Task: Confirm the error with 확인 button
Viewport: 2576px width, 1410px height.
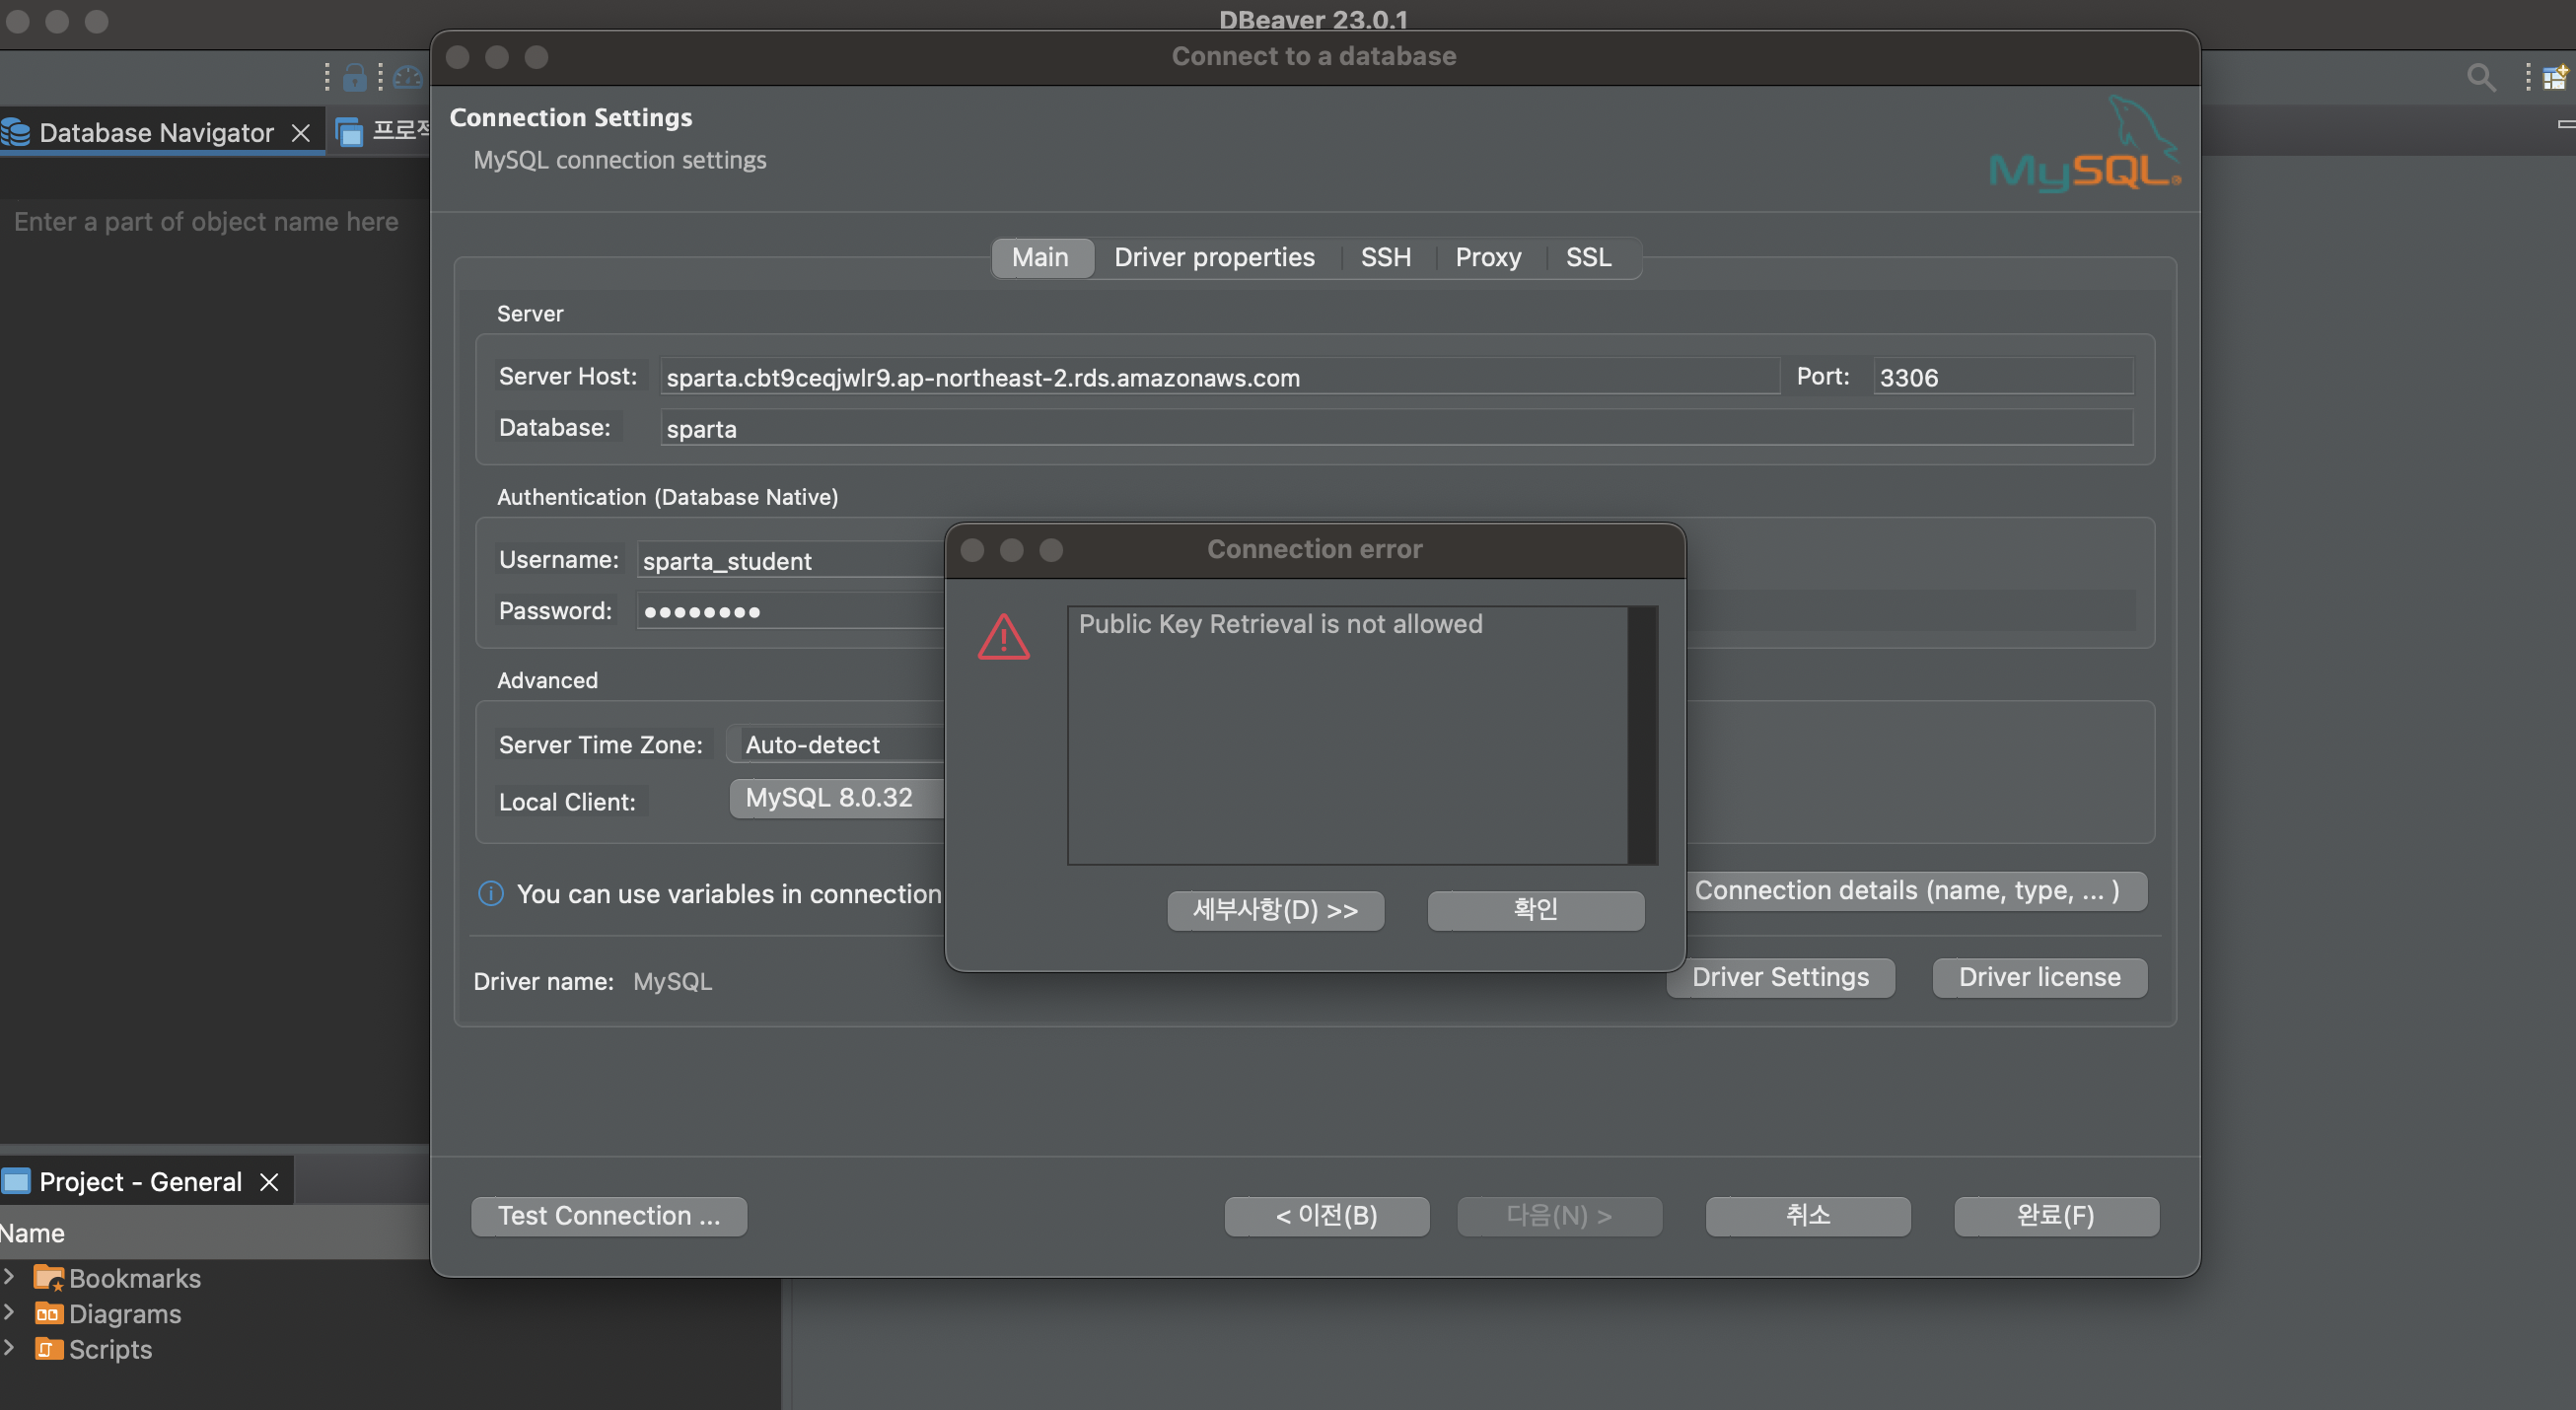Action: click(1535, 910)
